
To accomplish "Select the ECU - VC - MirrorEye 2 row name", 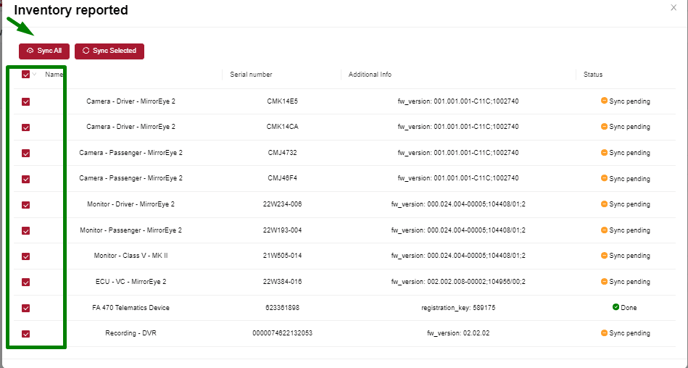I will pos(131,282).
